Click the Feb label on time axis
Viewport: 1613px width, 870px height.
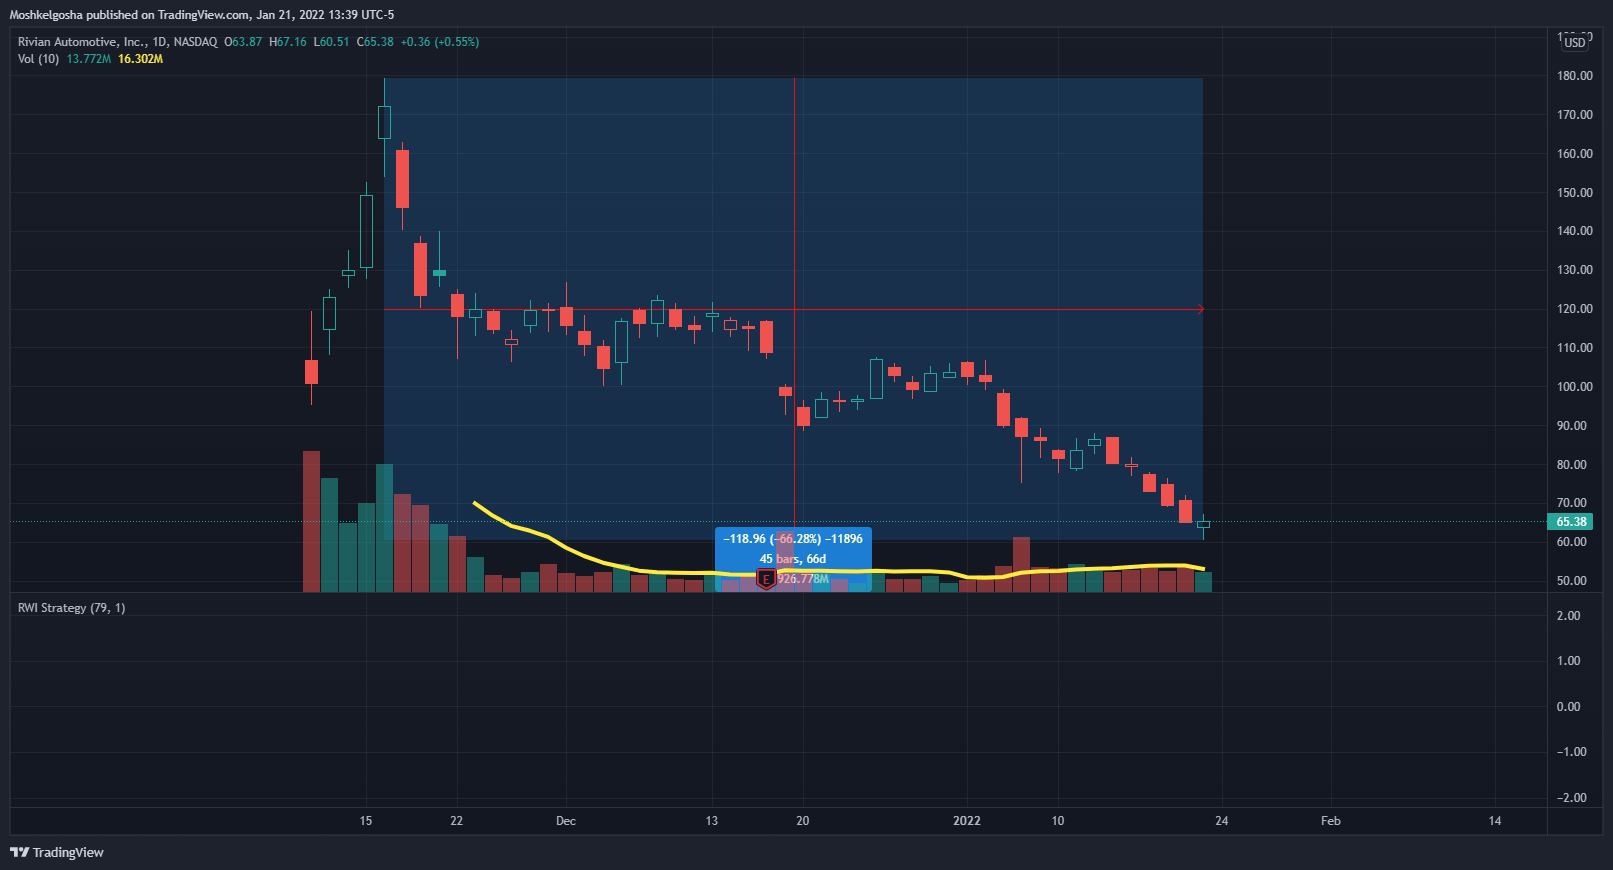pos(1331,821)
